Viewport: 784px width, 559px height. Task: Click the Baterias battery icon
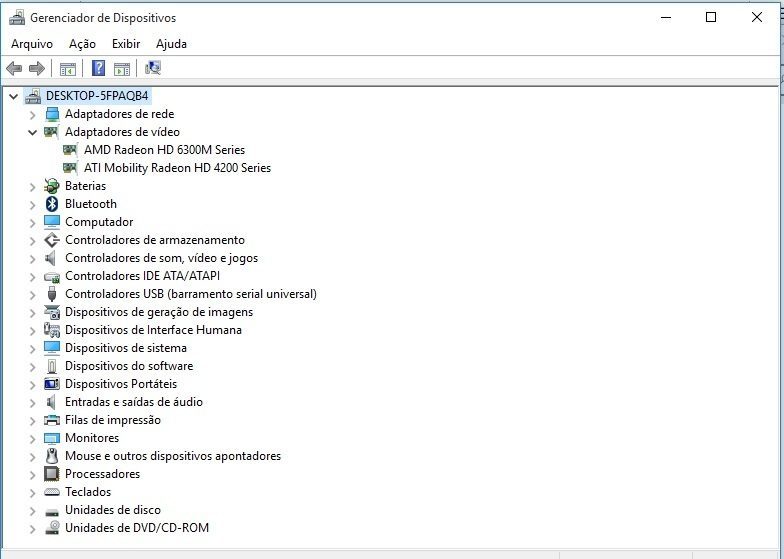pos(52,186)
